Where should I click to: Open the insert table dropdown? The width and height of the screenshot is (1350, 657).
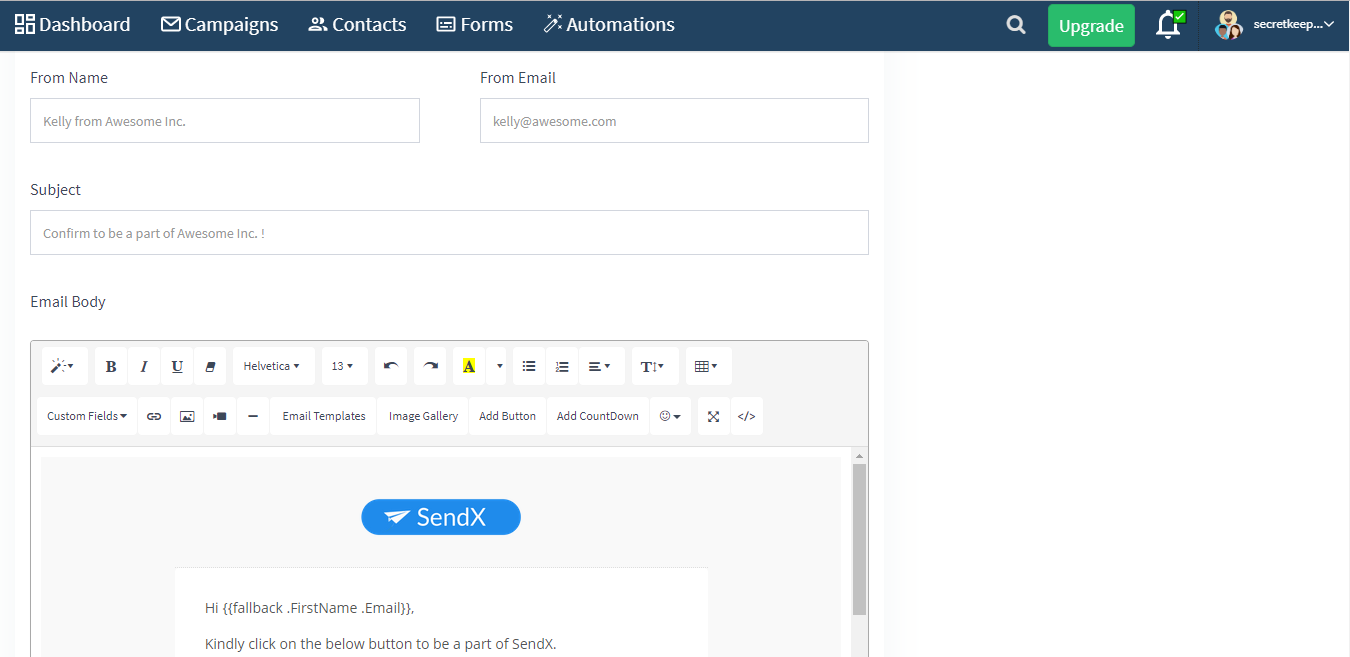(708, 366)
